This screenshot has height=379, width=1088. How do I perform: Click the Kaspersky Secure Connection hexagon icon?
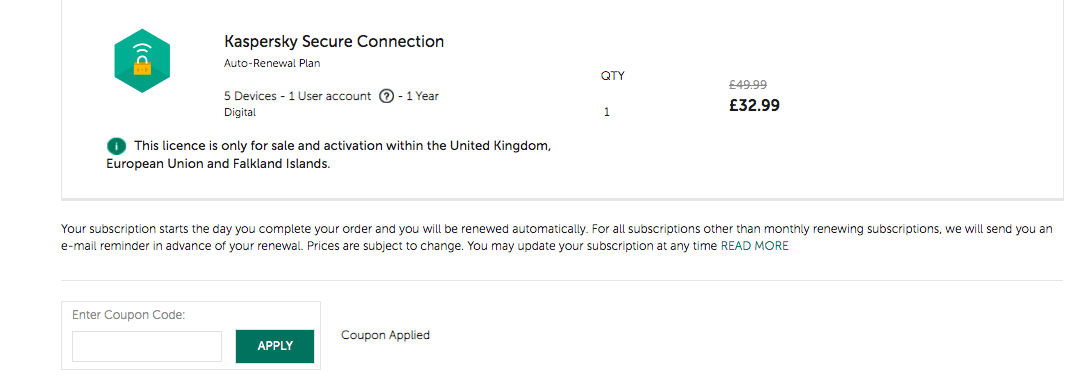(142, 61)
